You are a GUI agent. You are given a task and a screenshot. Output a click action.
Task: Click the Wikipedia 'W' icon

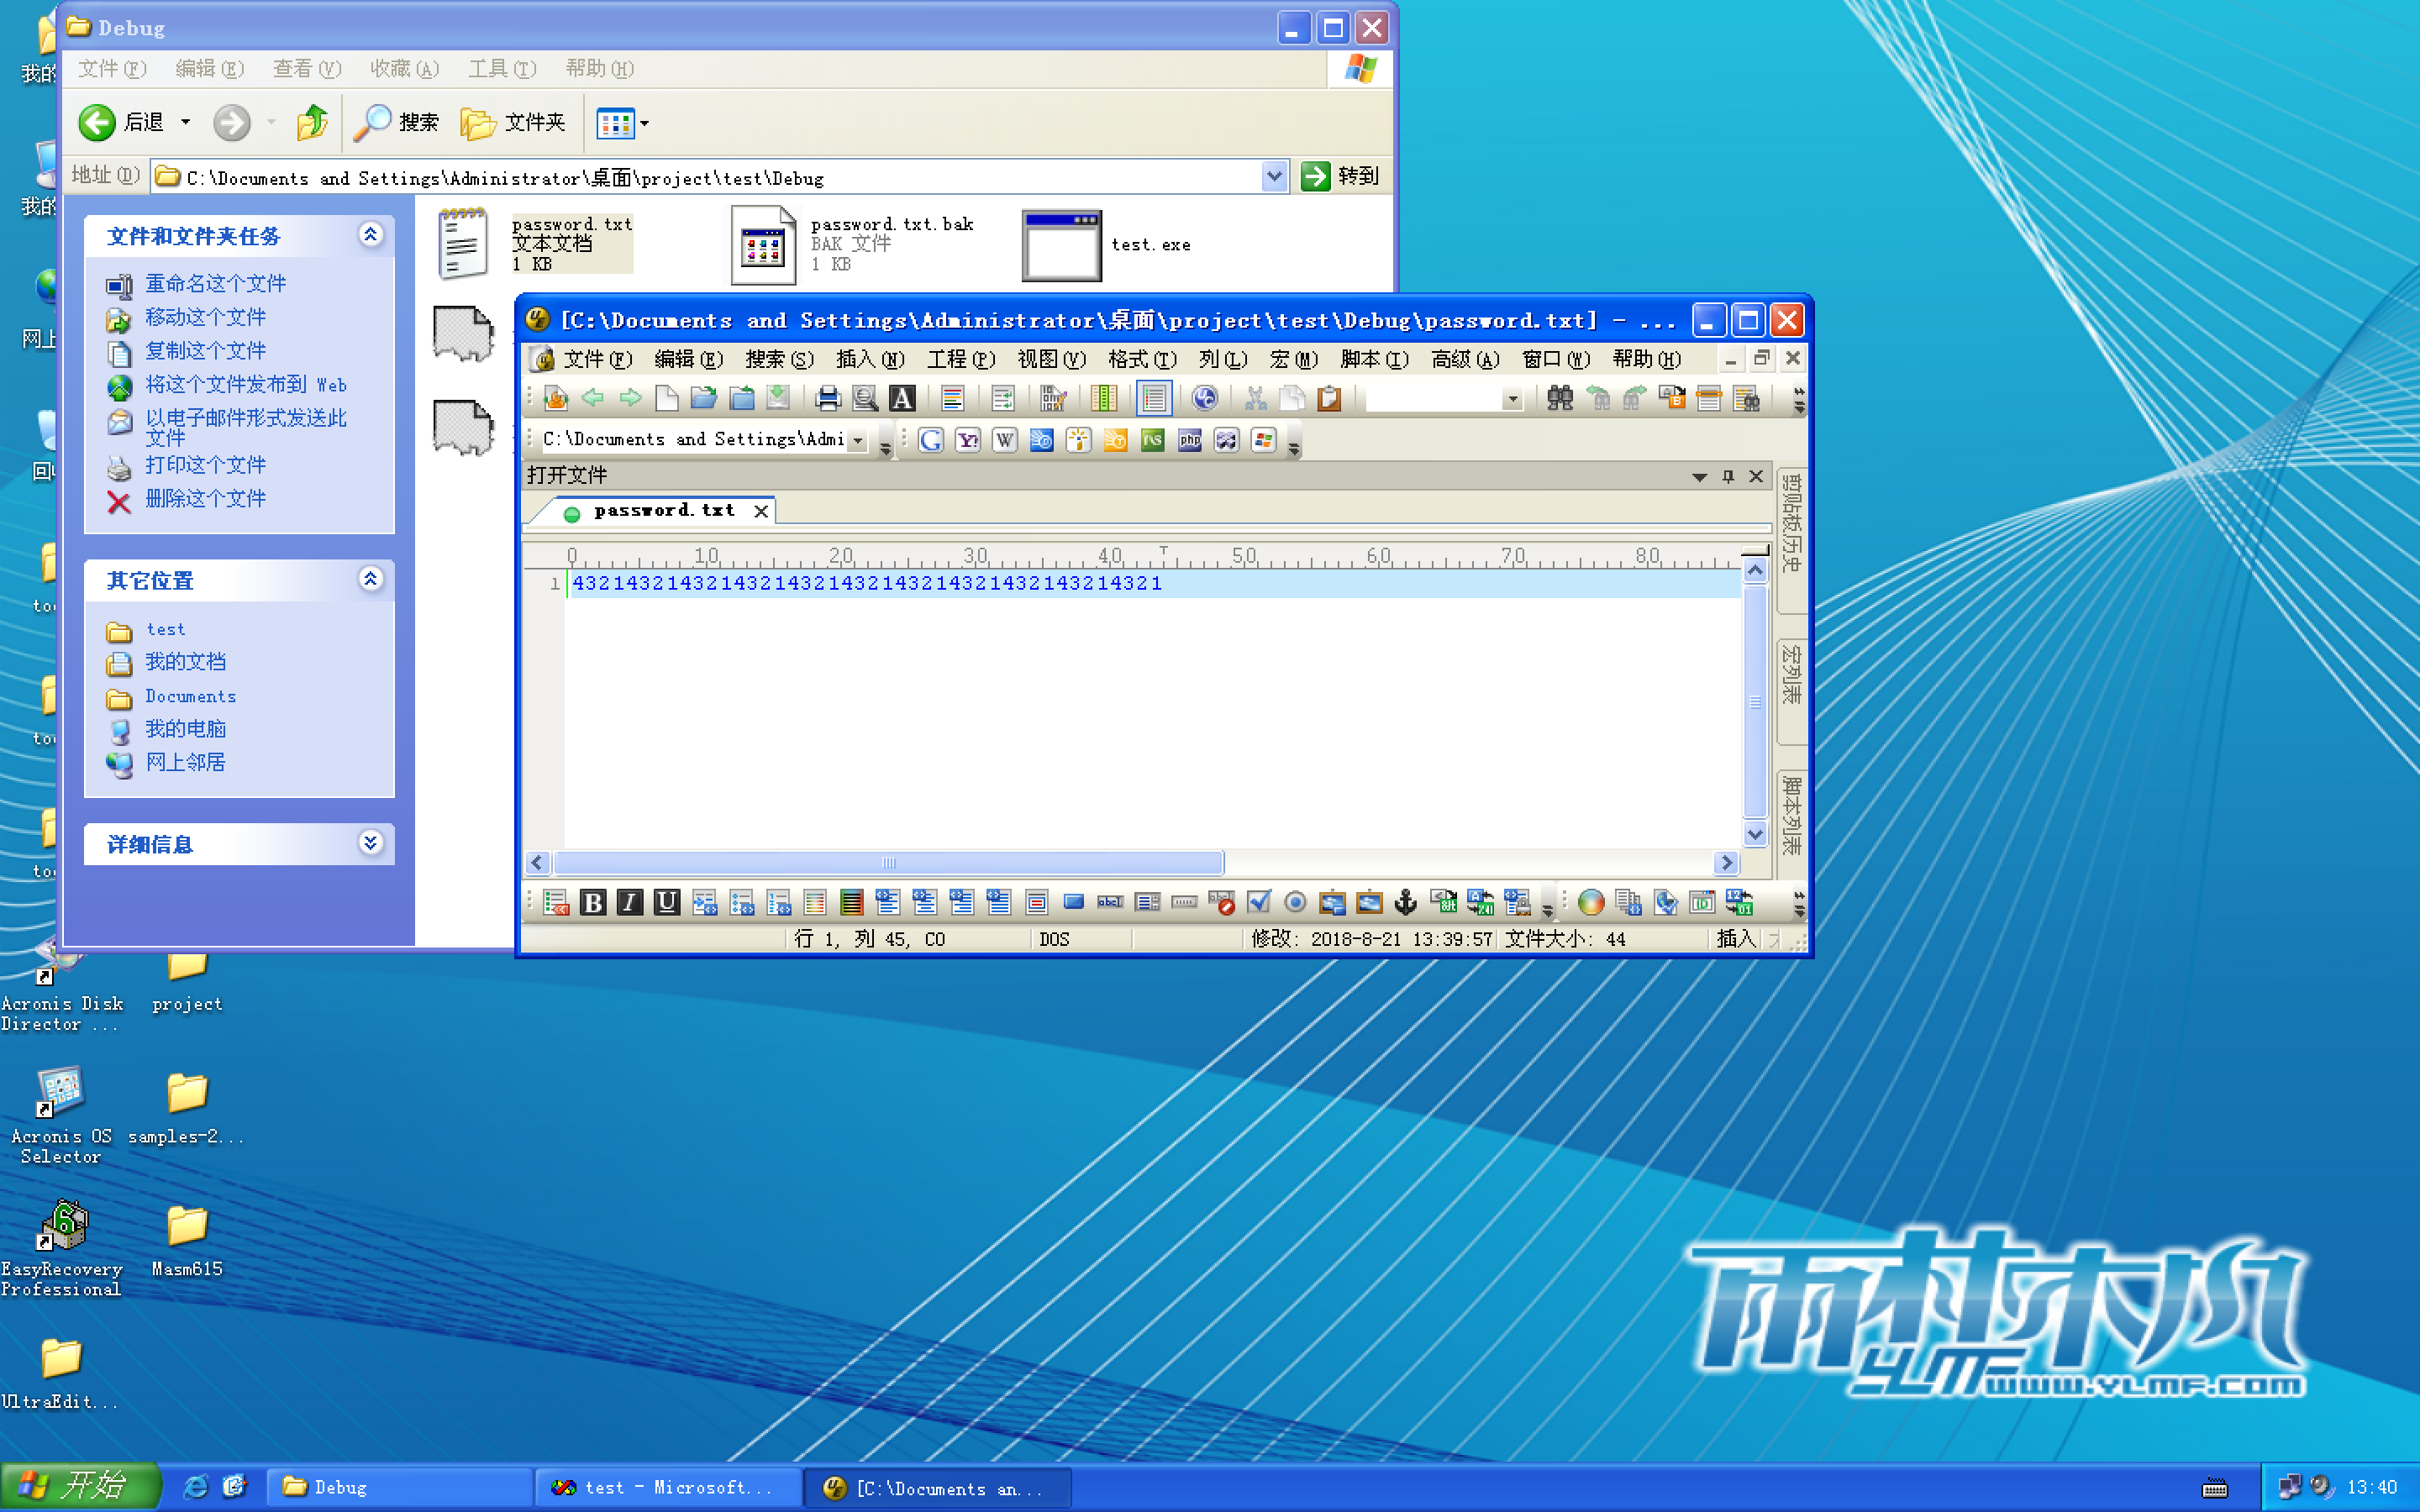coord(1005,440)
